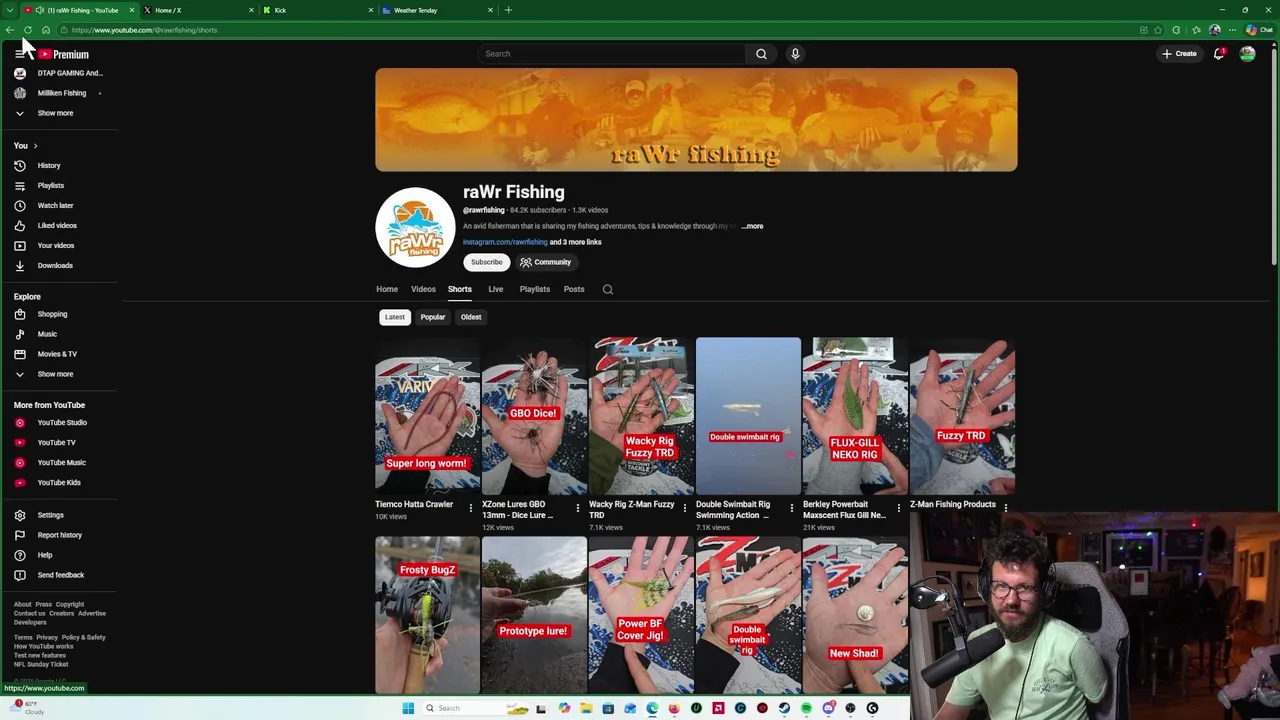Open the tab search dropdown arrow

point(9,10)
